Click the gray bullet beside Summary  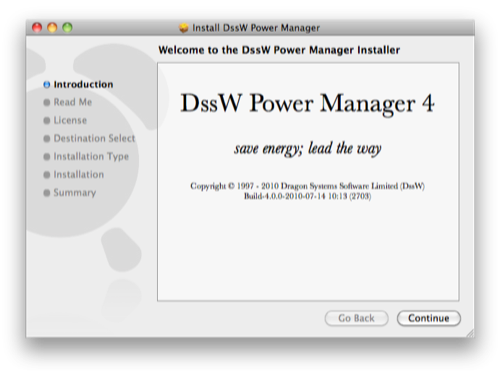point(47,193)
